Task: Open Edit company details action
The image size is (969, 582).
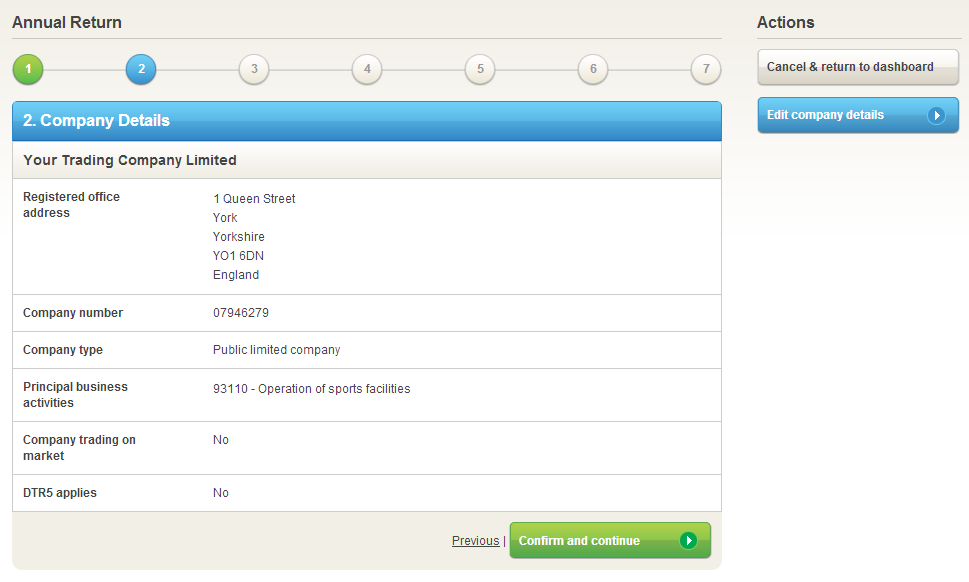Action: [x=826, y=115]
